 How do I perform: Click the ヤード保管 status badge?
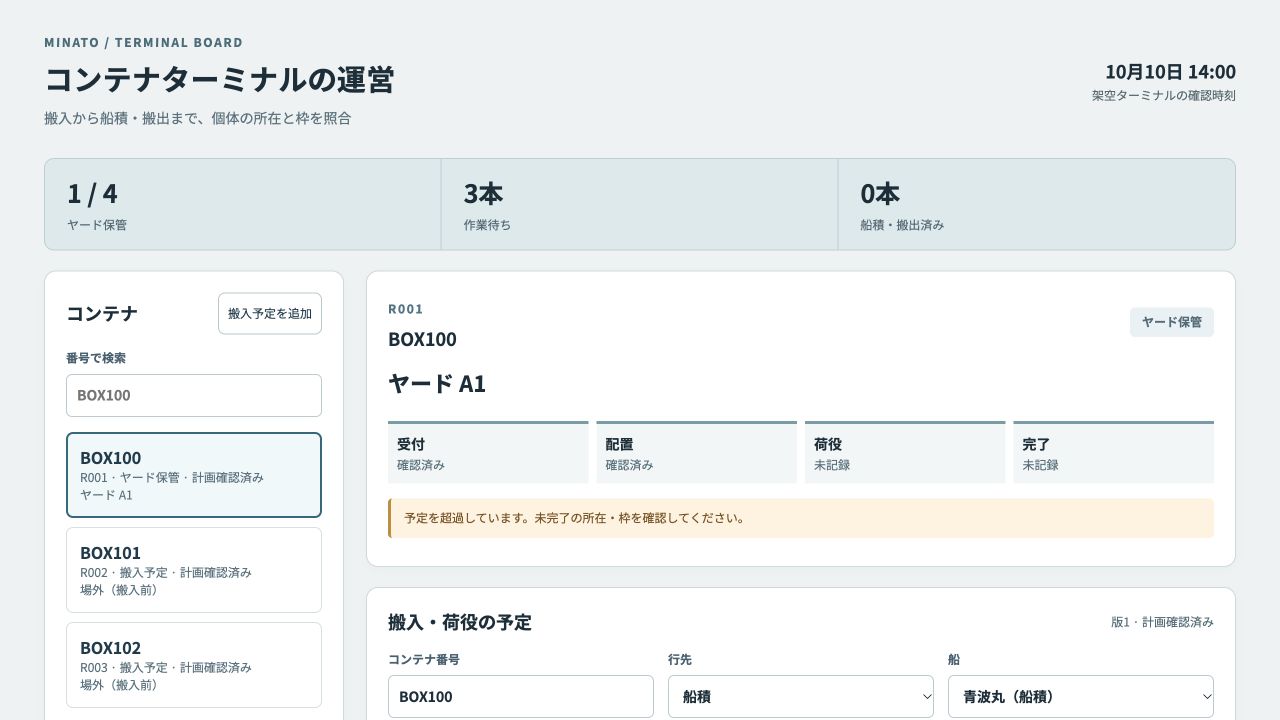(x=1172, y=322)
